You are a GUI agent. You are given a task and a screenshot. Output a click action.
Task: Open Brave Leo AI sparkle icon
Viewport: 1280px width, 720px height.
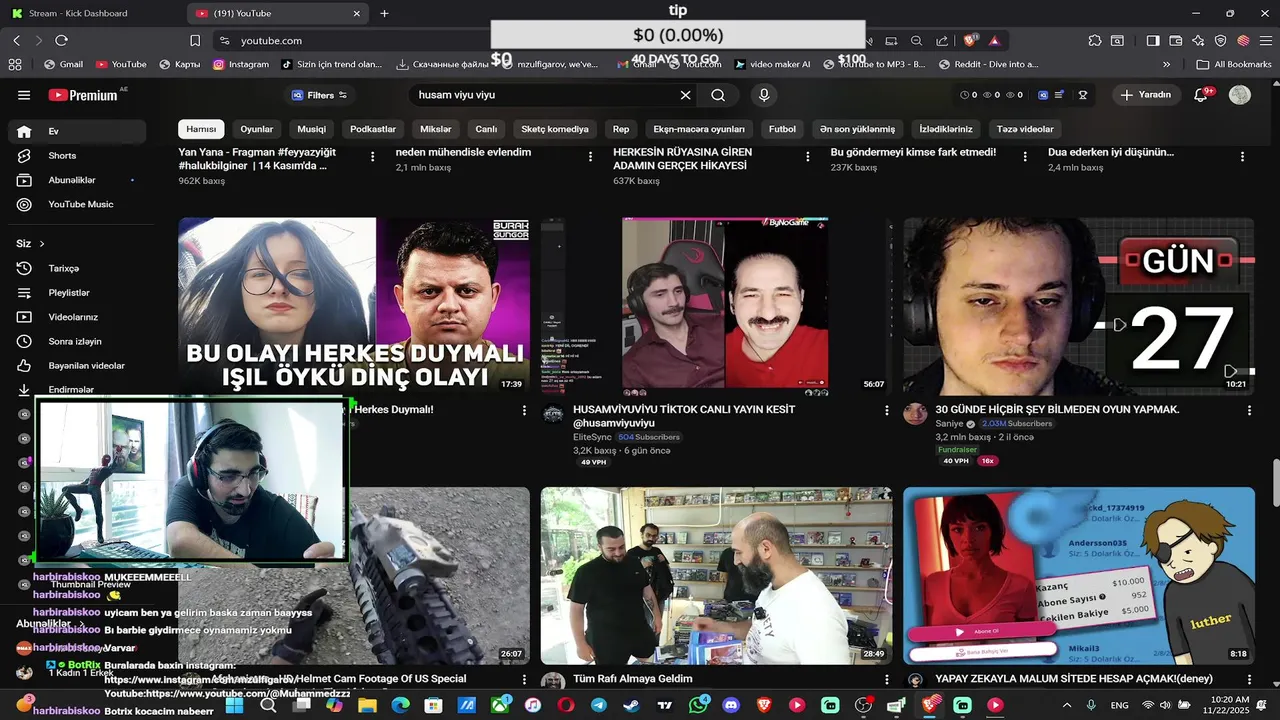1198,40
